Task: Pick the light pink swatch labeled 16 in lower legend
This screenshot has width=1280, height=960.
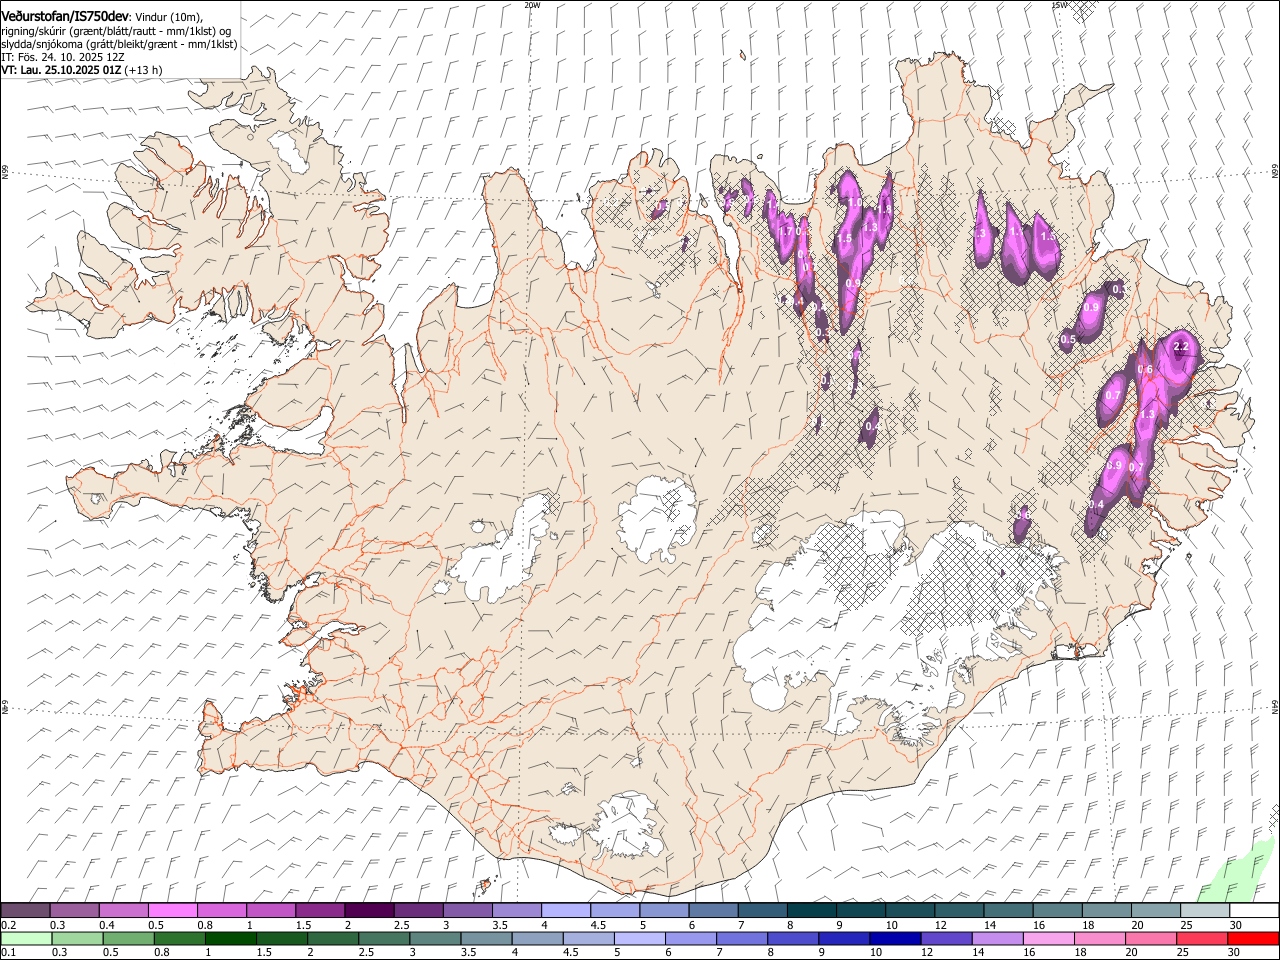Action: (1047, 938)
